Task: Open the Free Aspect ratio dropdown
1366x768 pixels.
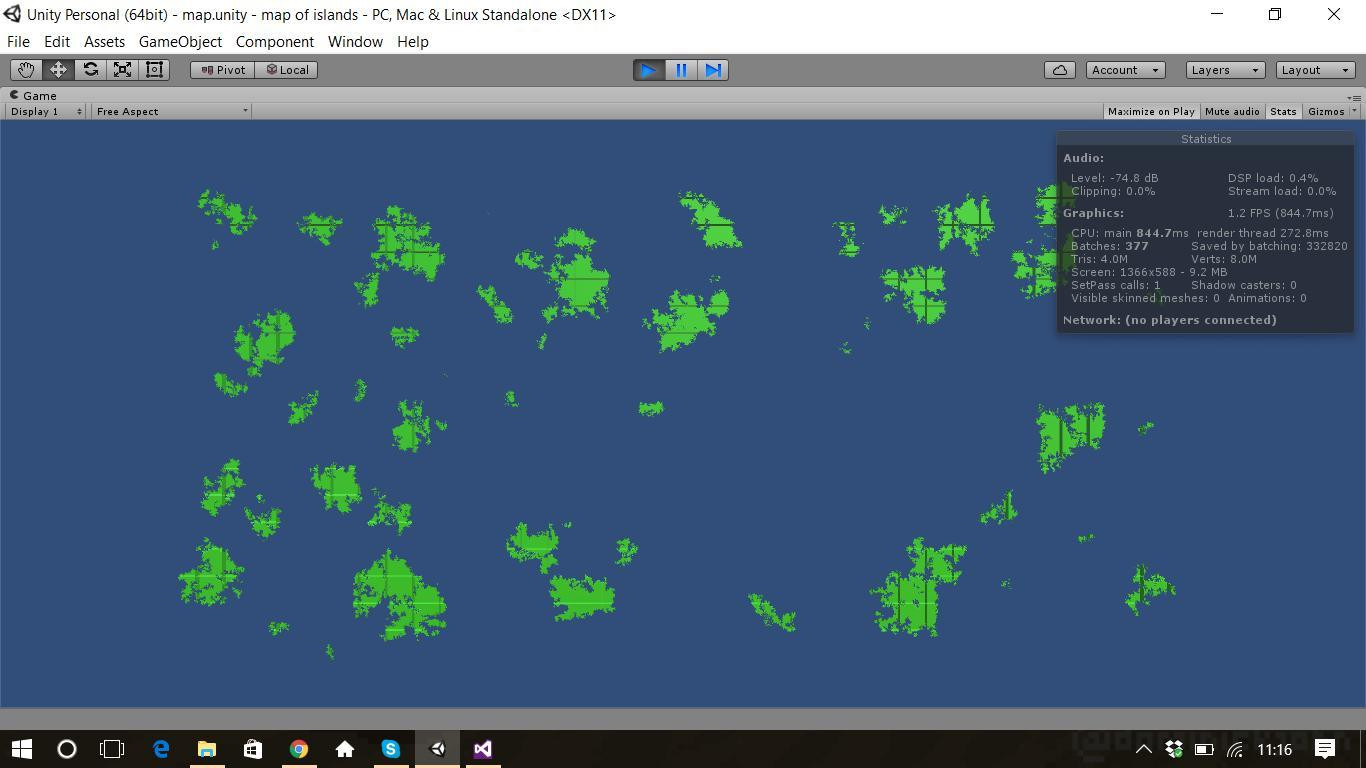Action: point(171,111)
